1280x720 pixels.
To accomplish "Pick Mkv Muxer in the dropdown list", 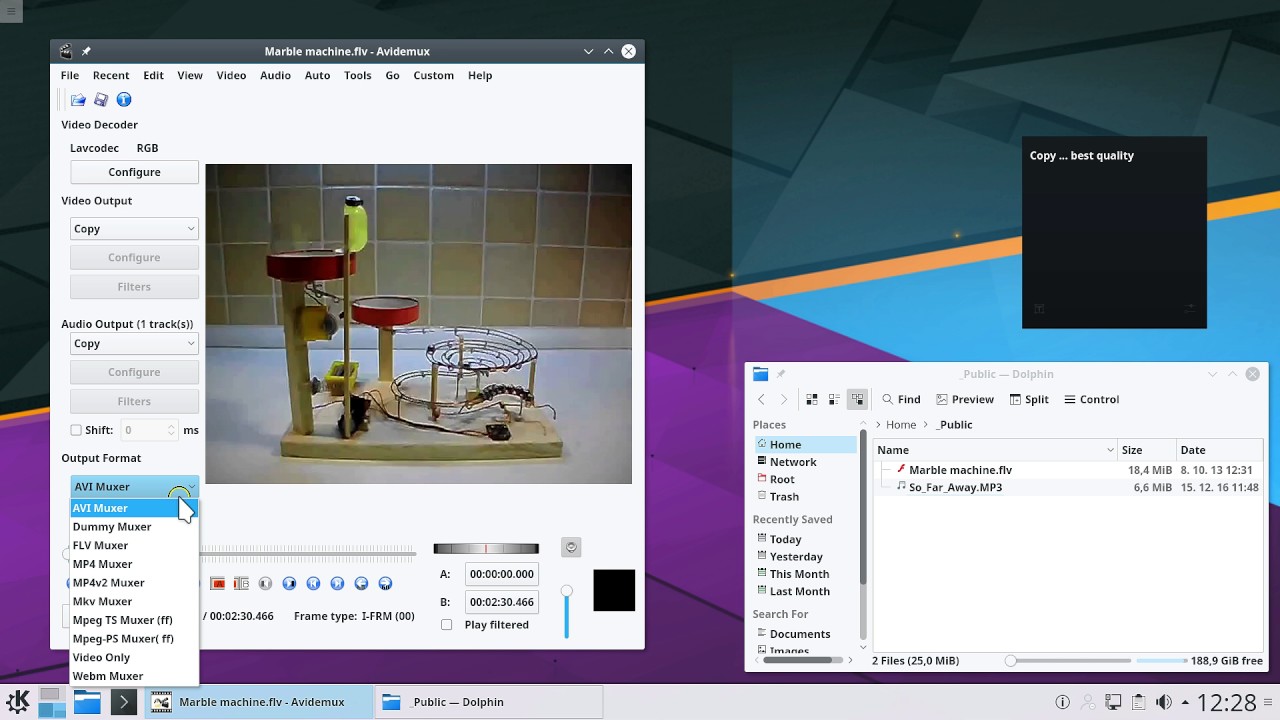I will (x=134, y=602).
